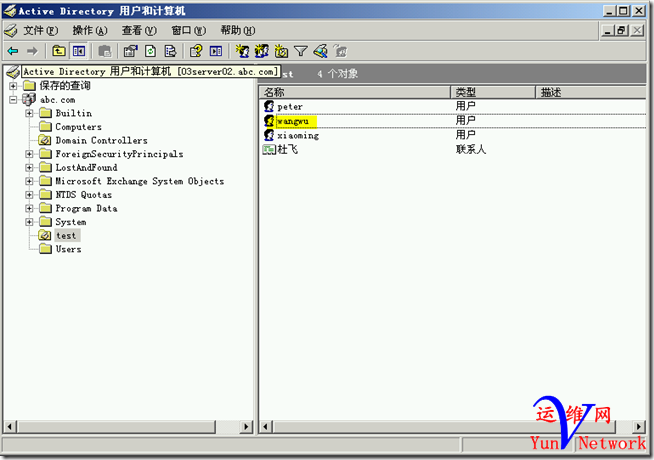654x460 pixels.
Task: Click the peter user icon
Action: point(269,106)
